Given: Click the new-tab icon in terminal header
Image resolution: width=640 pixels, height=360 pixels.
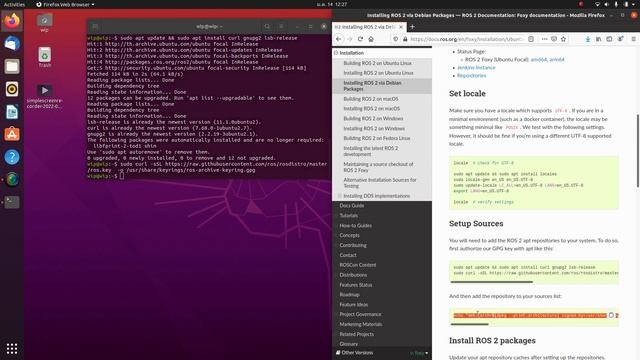Looking at the screenshot, I should click(95, 27).
